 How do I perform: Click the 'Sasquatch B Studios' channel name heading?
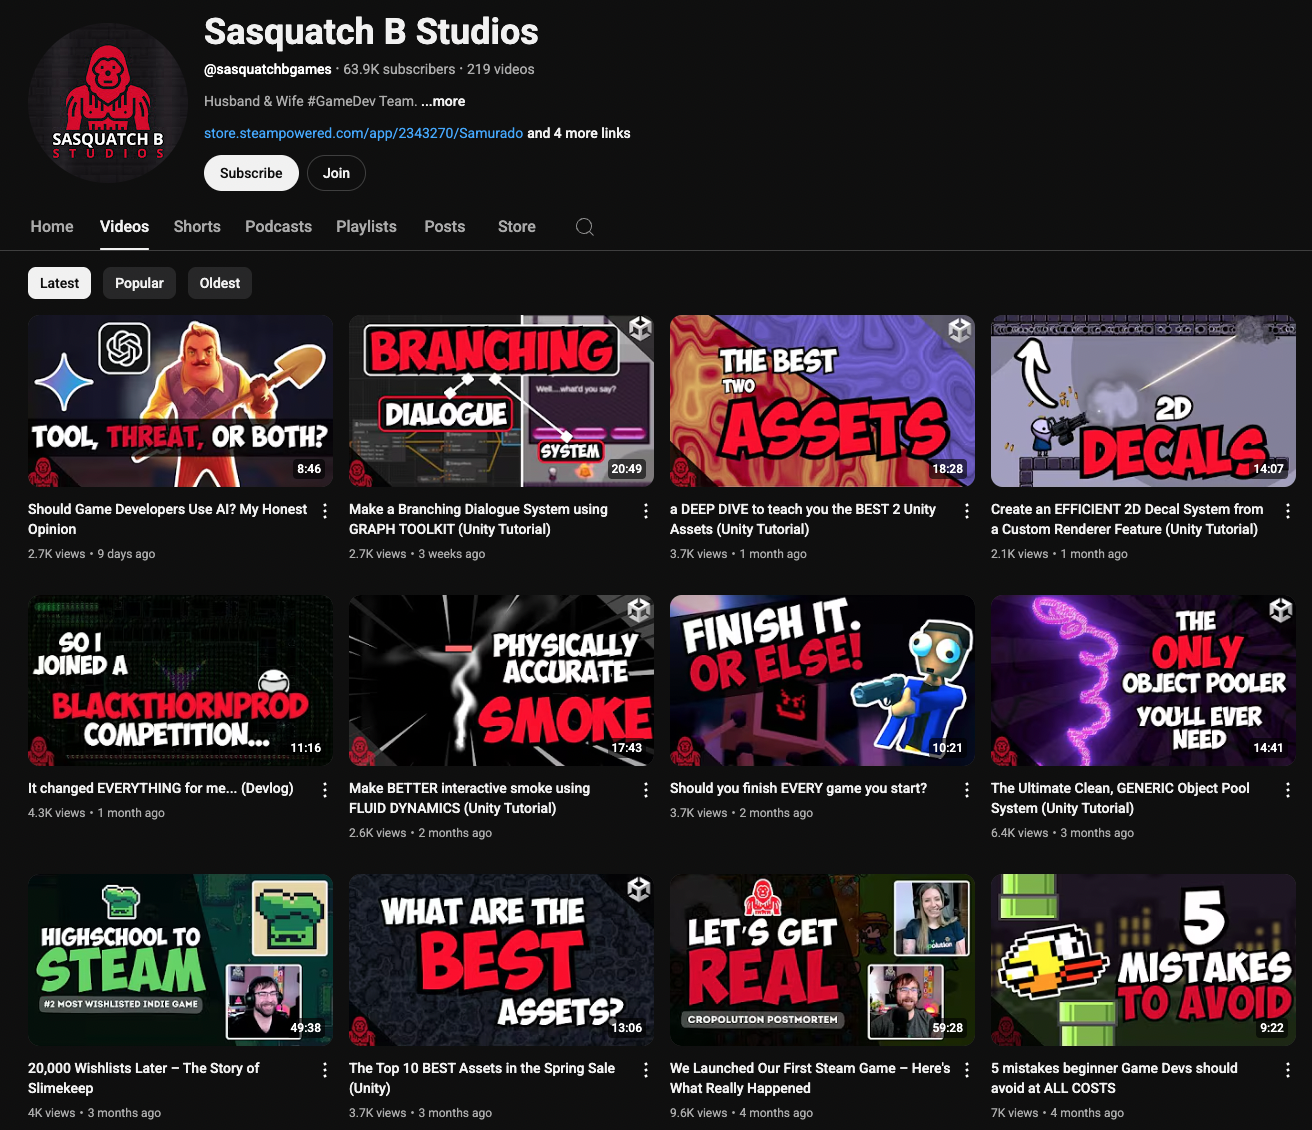371,32
